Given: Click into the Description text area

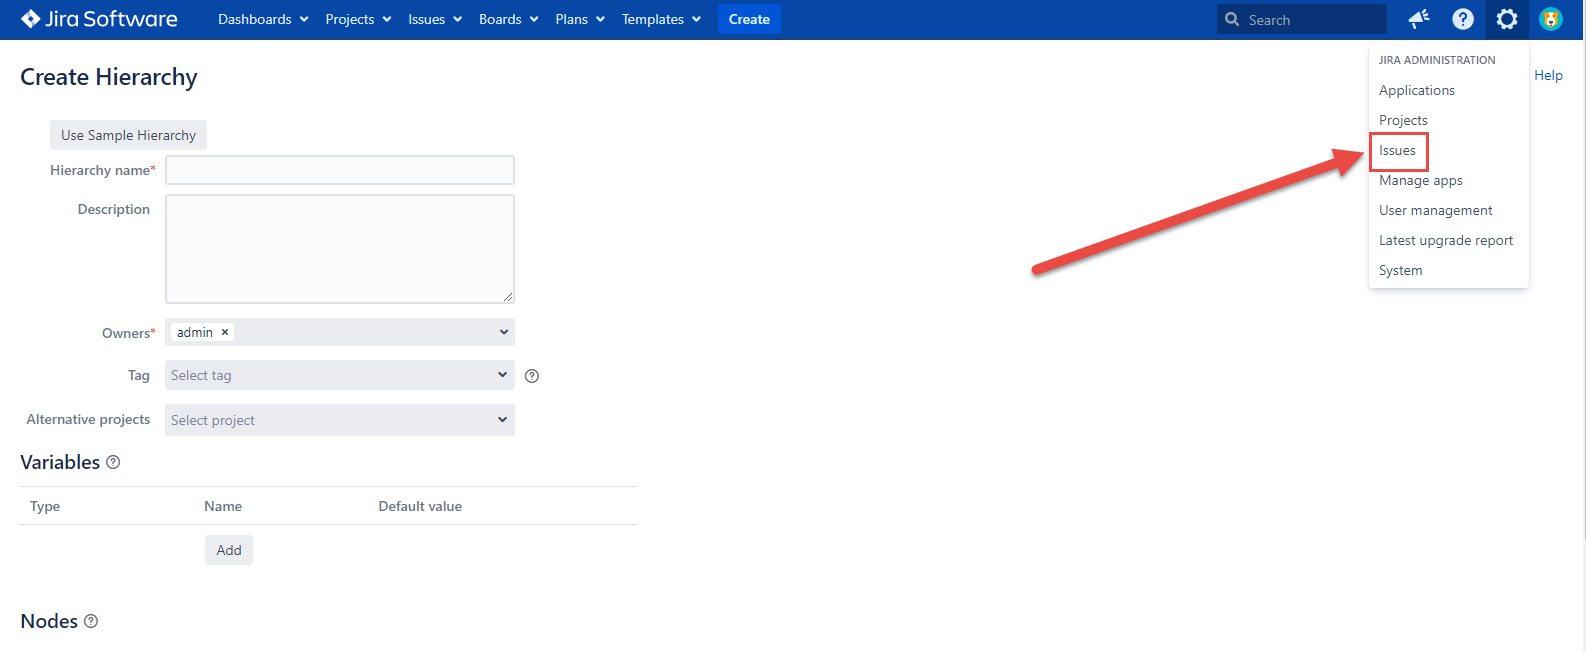Looking at the screenshot, I should [339, 248].
